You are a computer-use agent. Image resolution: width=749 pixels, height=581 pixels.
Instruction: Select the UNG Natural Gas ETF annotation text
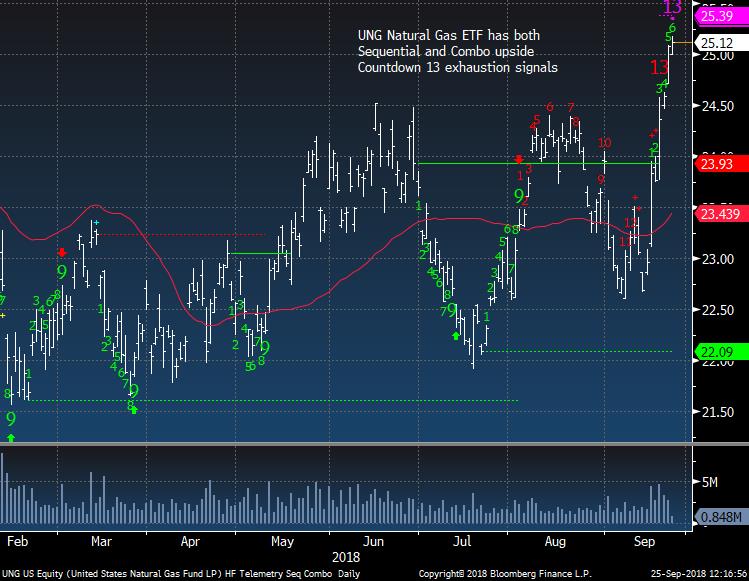457,51
